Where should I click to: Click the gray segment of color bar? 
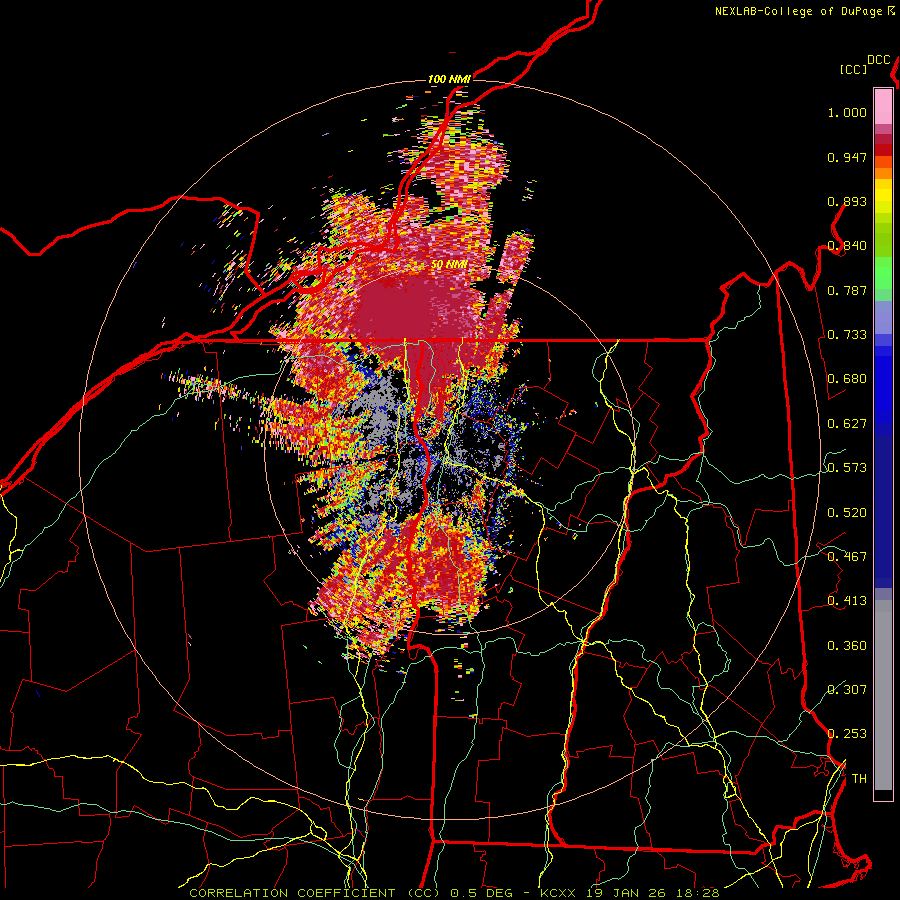[x=883, y=695]
